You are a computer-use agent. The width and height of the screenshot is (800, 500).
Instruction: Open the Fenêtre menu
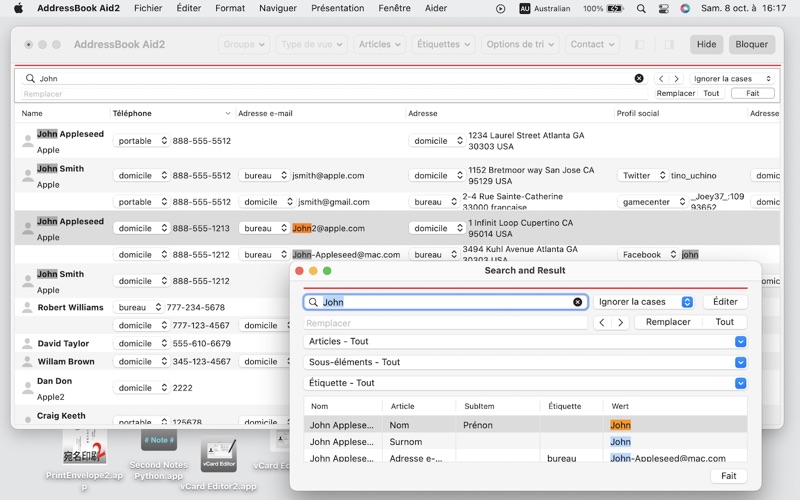click(x=394, y=8)
